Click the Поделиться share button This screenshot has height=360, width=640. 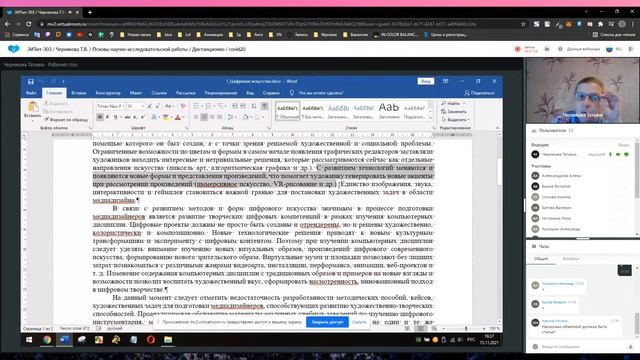[479, 93]
